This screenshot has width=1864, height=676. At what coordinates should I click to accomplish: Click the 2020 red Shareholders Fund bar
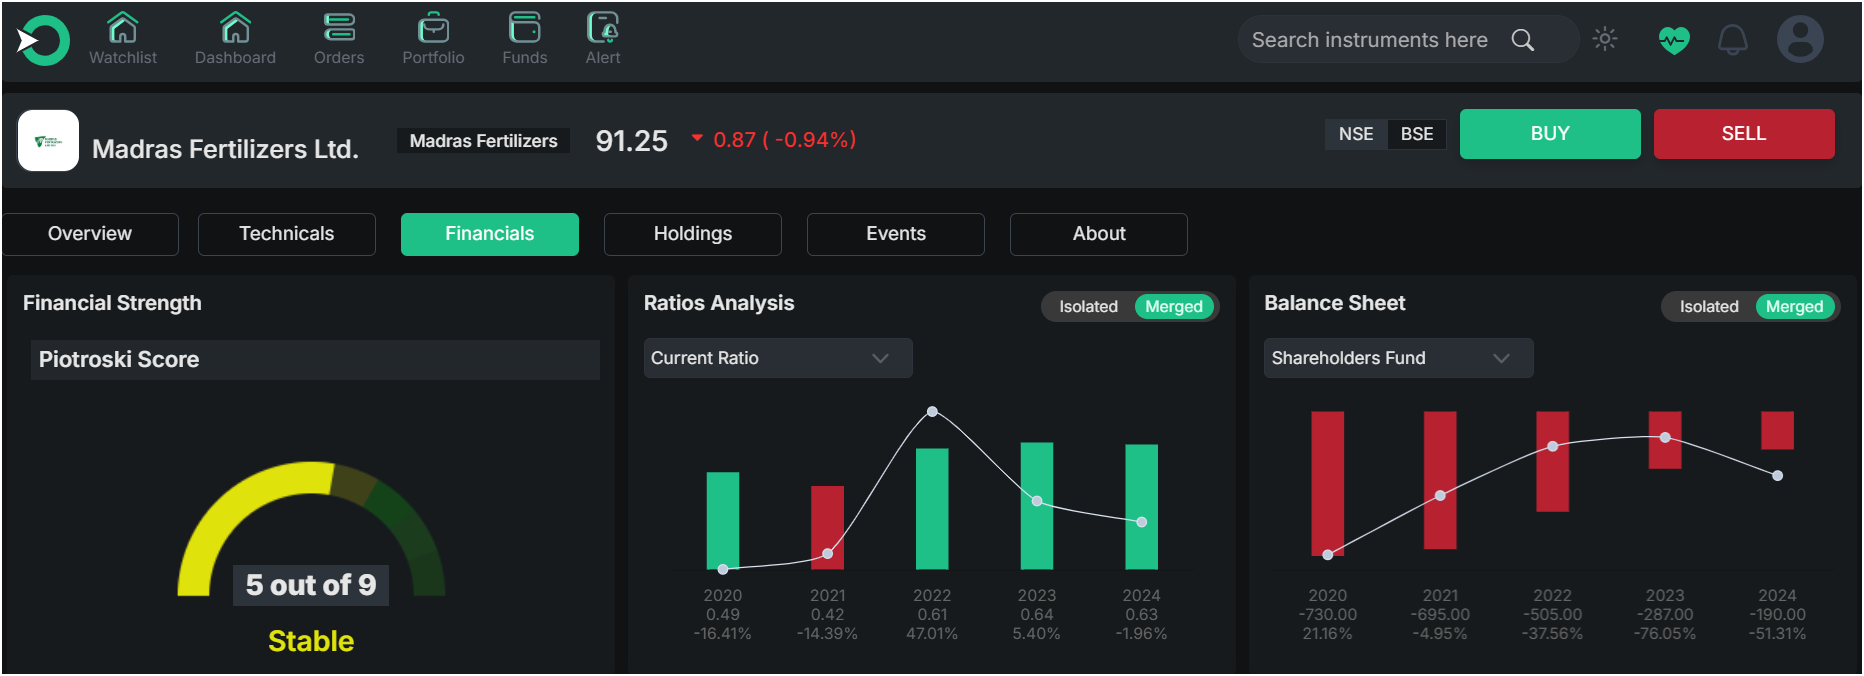click(1327, 483)
